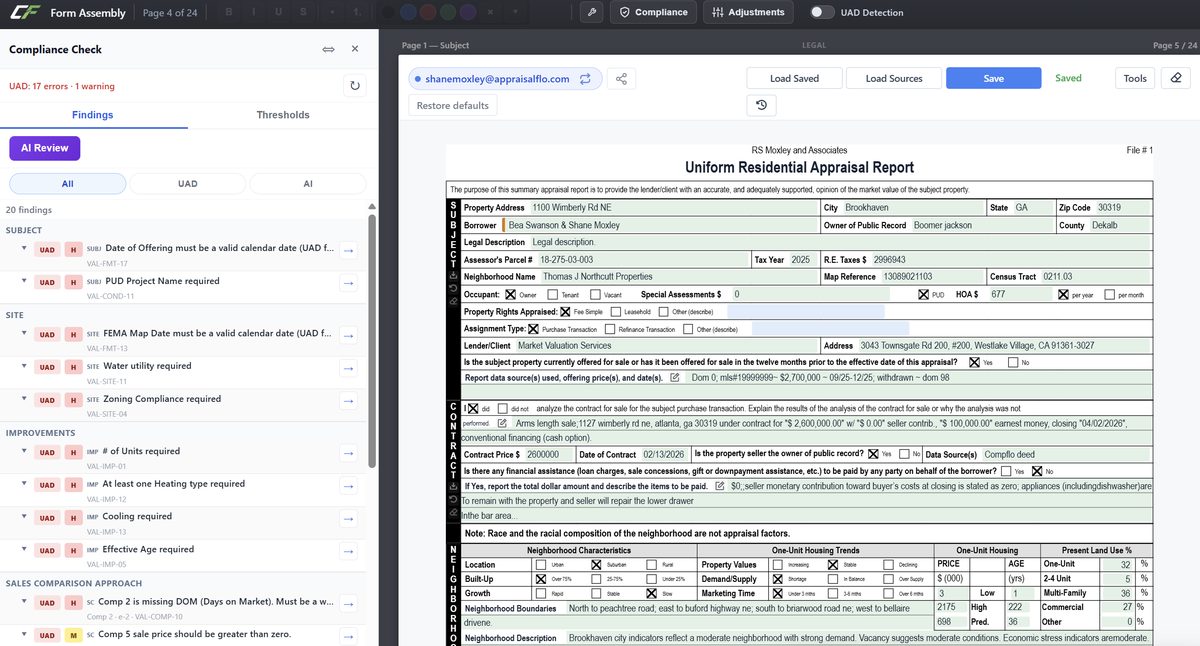Click the Load Saved button
This screenshot has width=1200, height=646.
point(794,78)
